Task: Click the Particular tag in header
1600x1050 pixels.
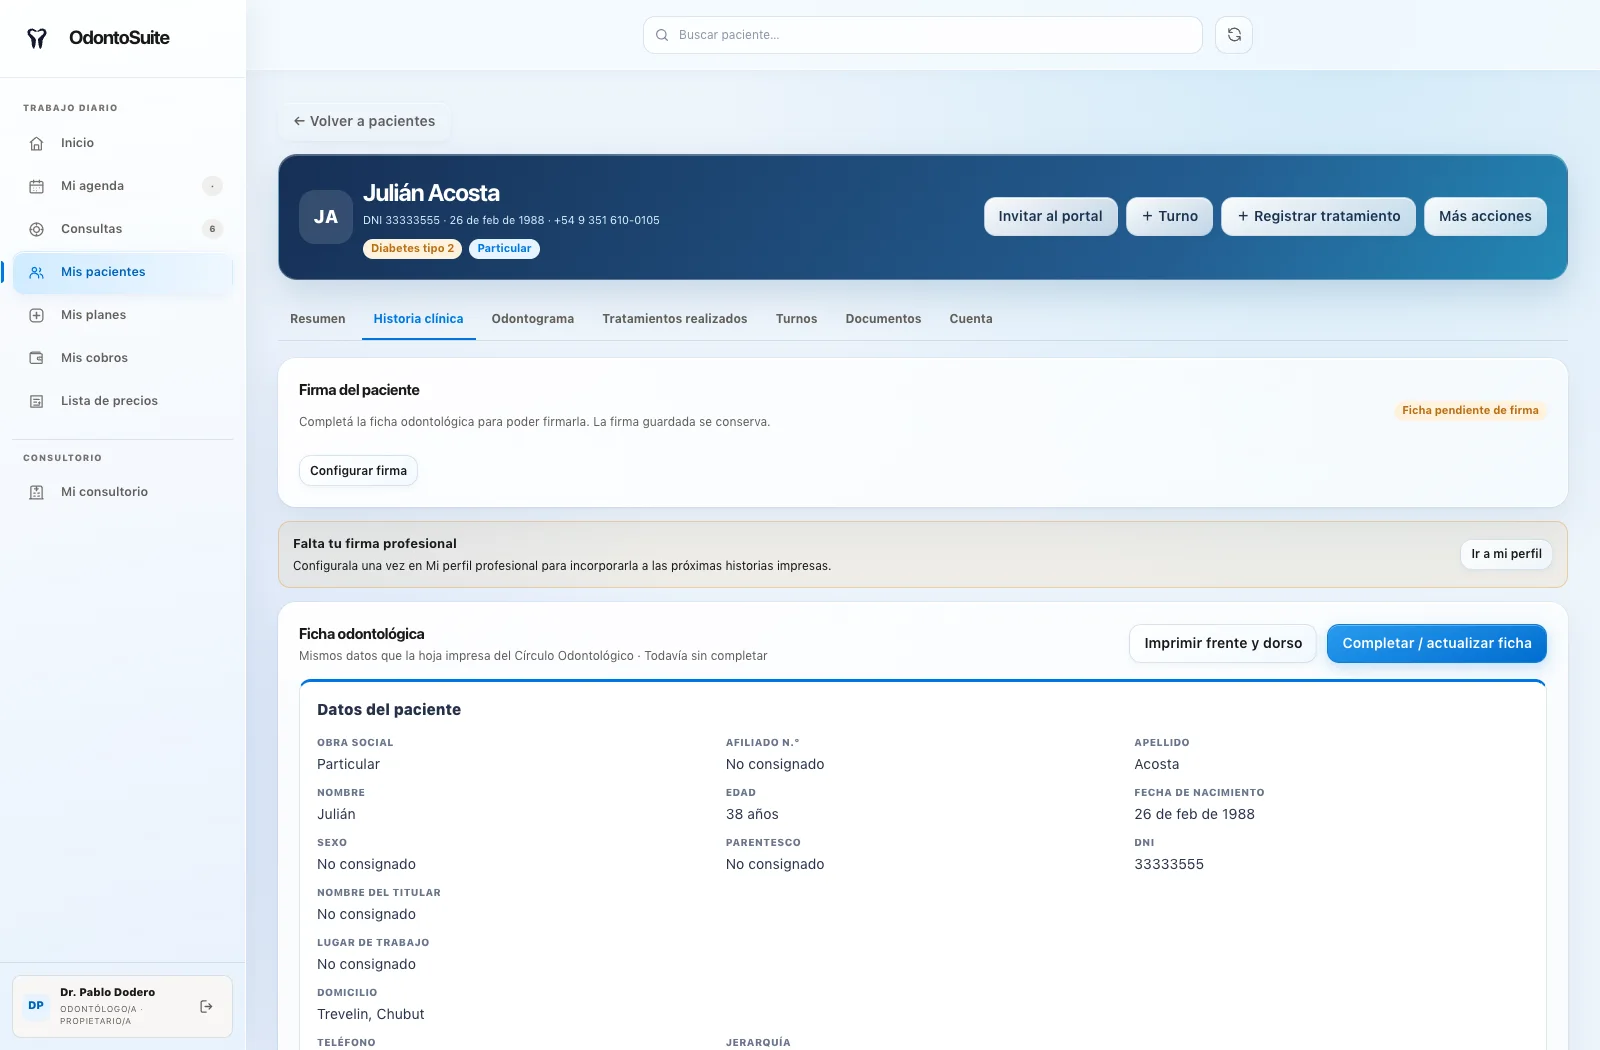Action: (x=504, y=249)
